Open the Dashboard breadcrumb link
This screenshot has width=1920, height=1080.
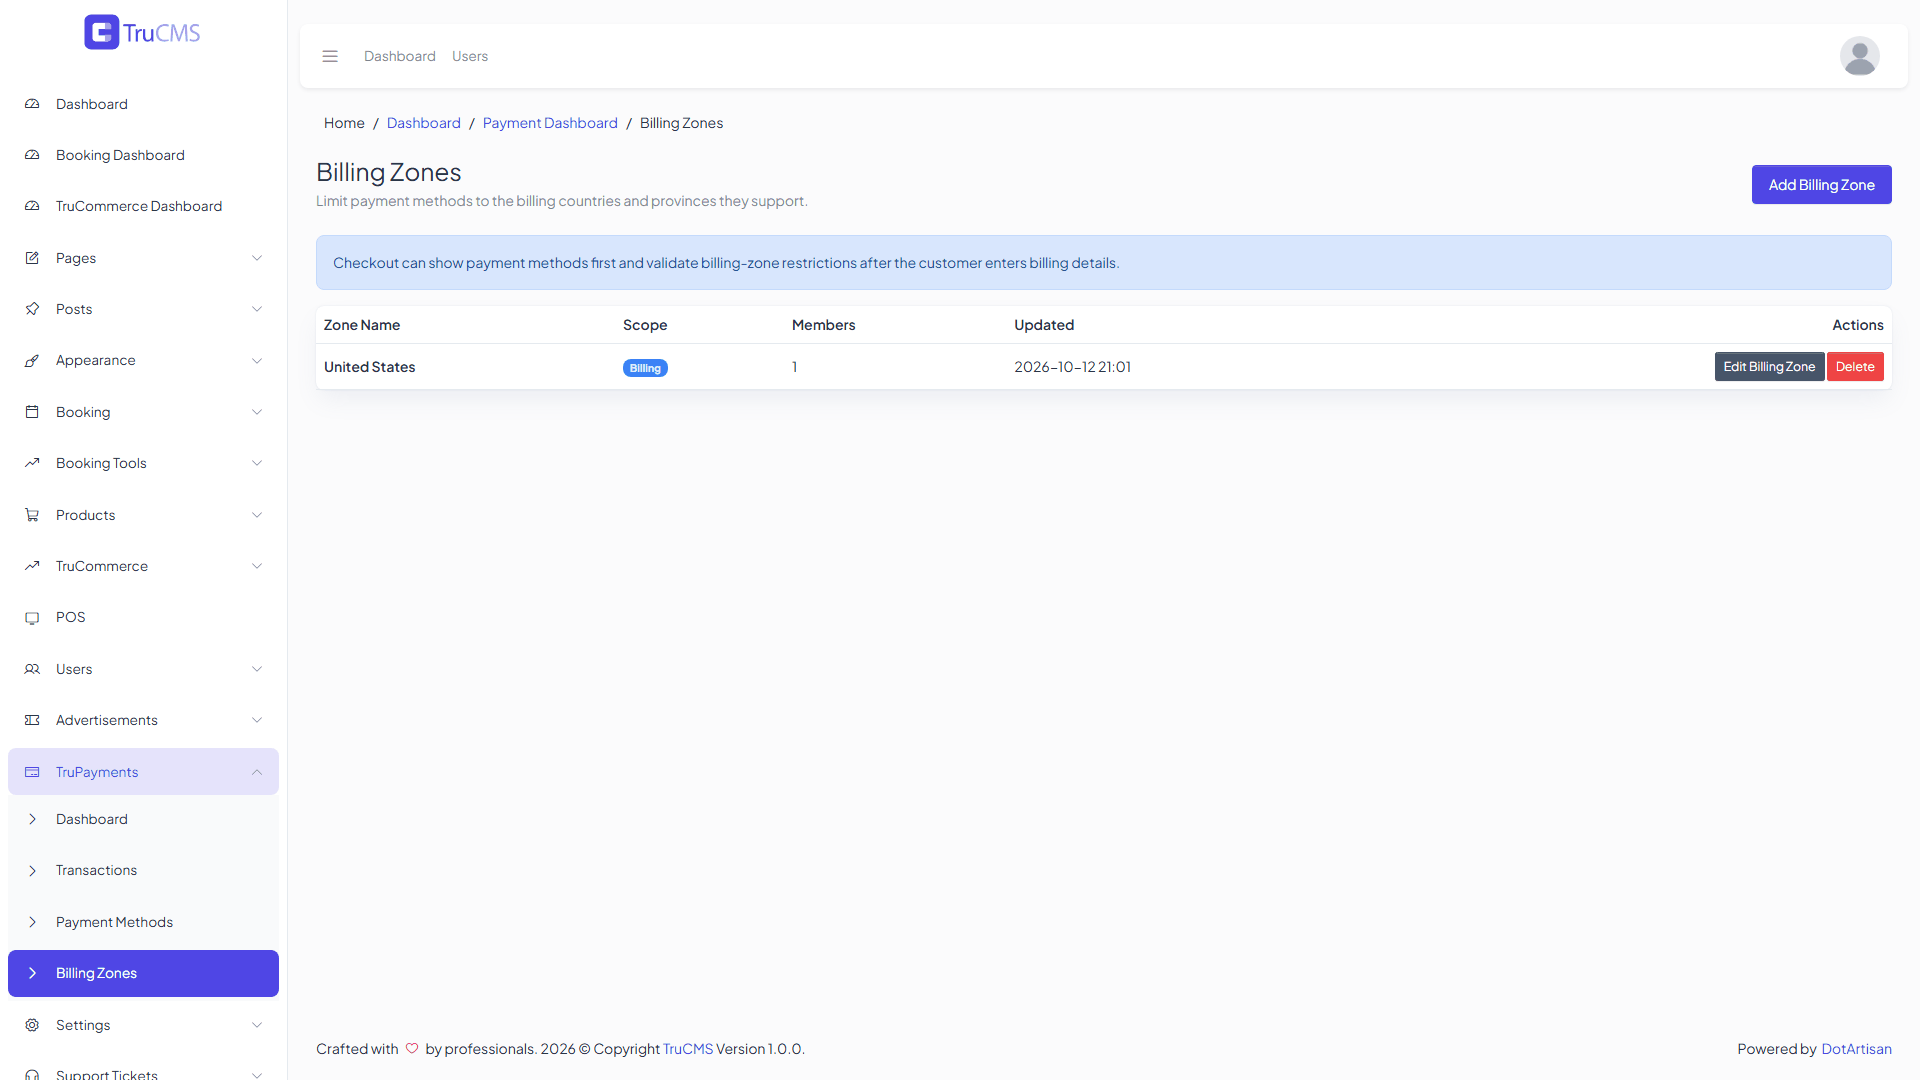click(424, 123)
